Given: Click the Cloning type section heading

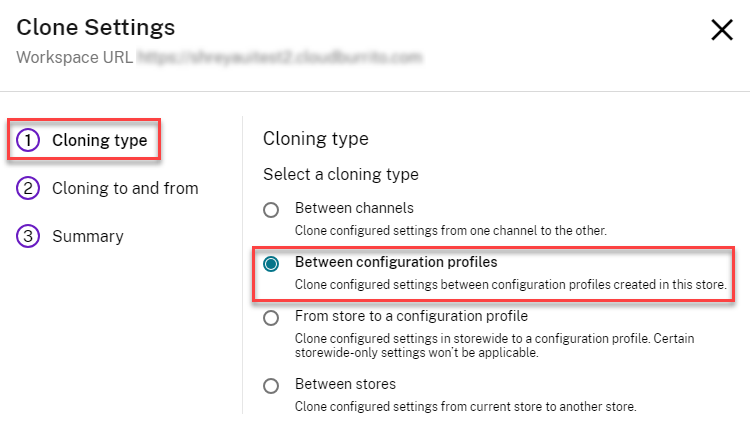Looking at the screenshot, I should (x=315, y=139).
